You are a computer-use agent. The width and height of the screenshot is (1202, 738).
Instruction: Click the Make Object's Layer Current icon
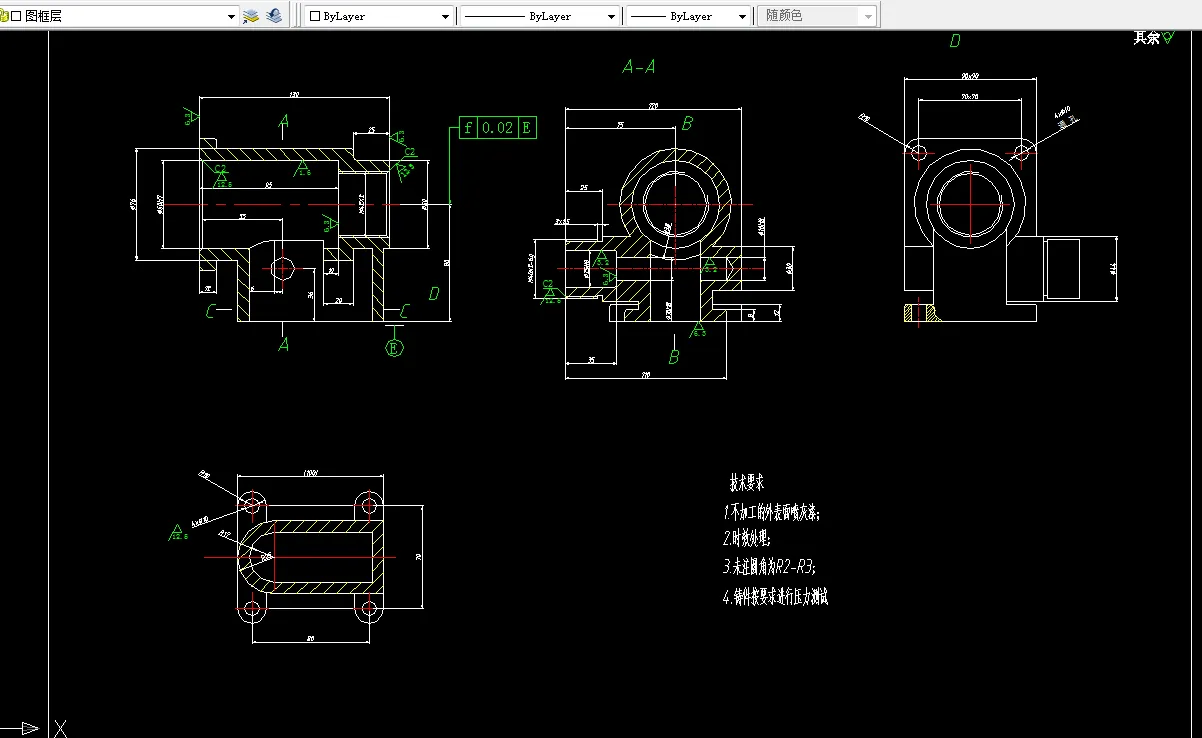[x=251, y=16]
